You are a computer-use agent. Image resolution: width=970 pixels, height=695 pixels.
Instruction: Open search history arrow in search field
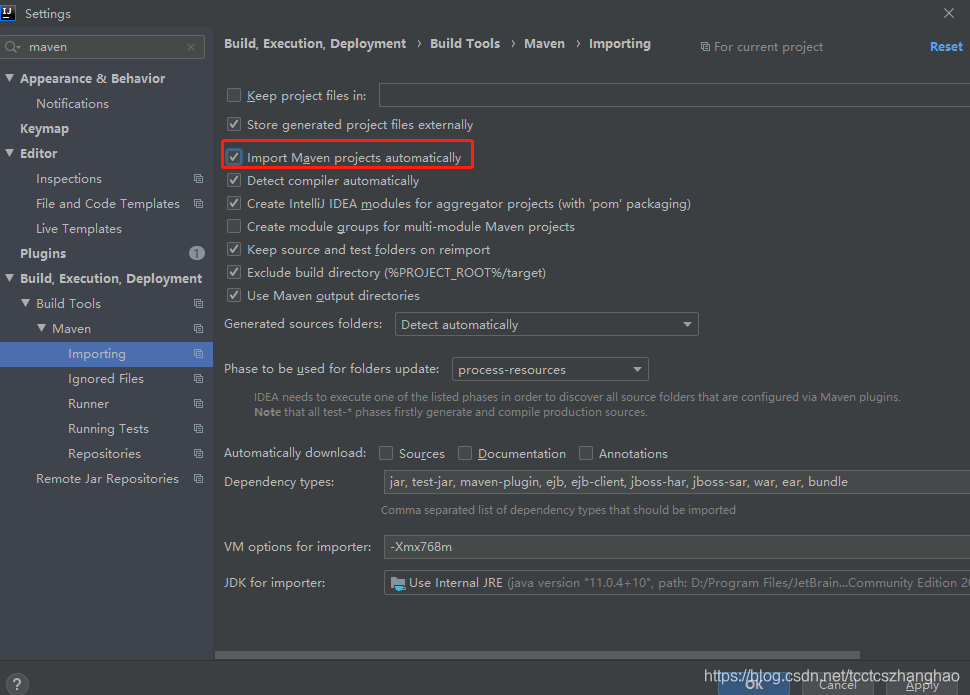click(x=19, y=48)
